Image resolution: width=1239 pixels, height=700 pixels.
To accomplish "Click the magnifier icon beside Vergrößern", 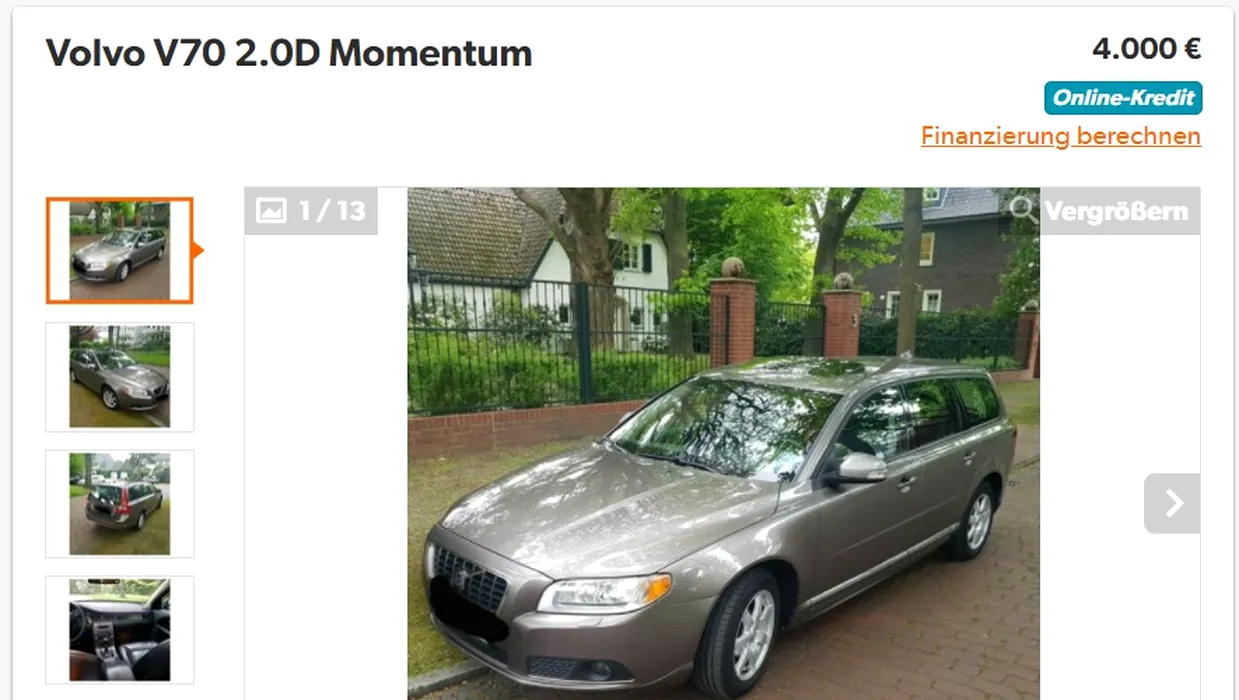I will (x=1023, y=211).
